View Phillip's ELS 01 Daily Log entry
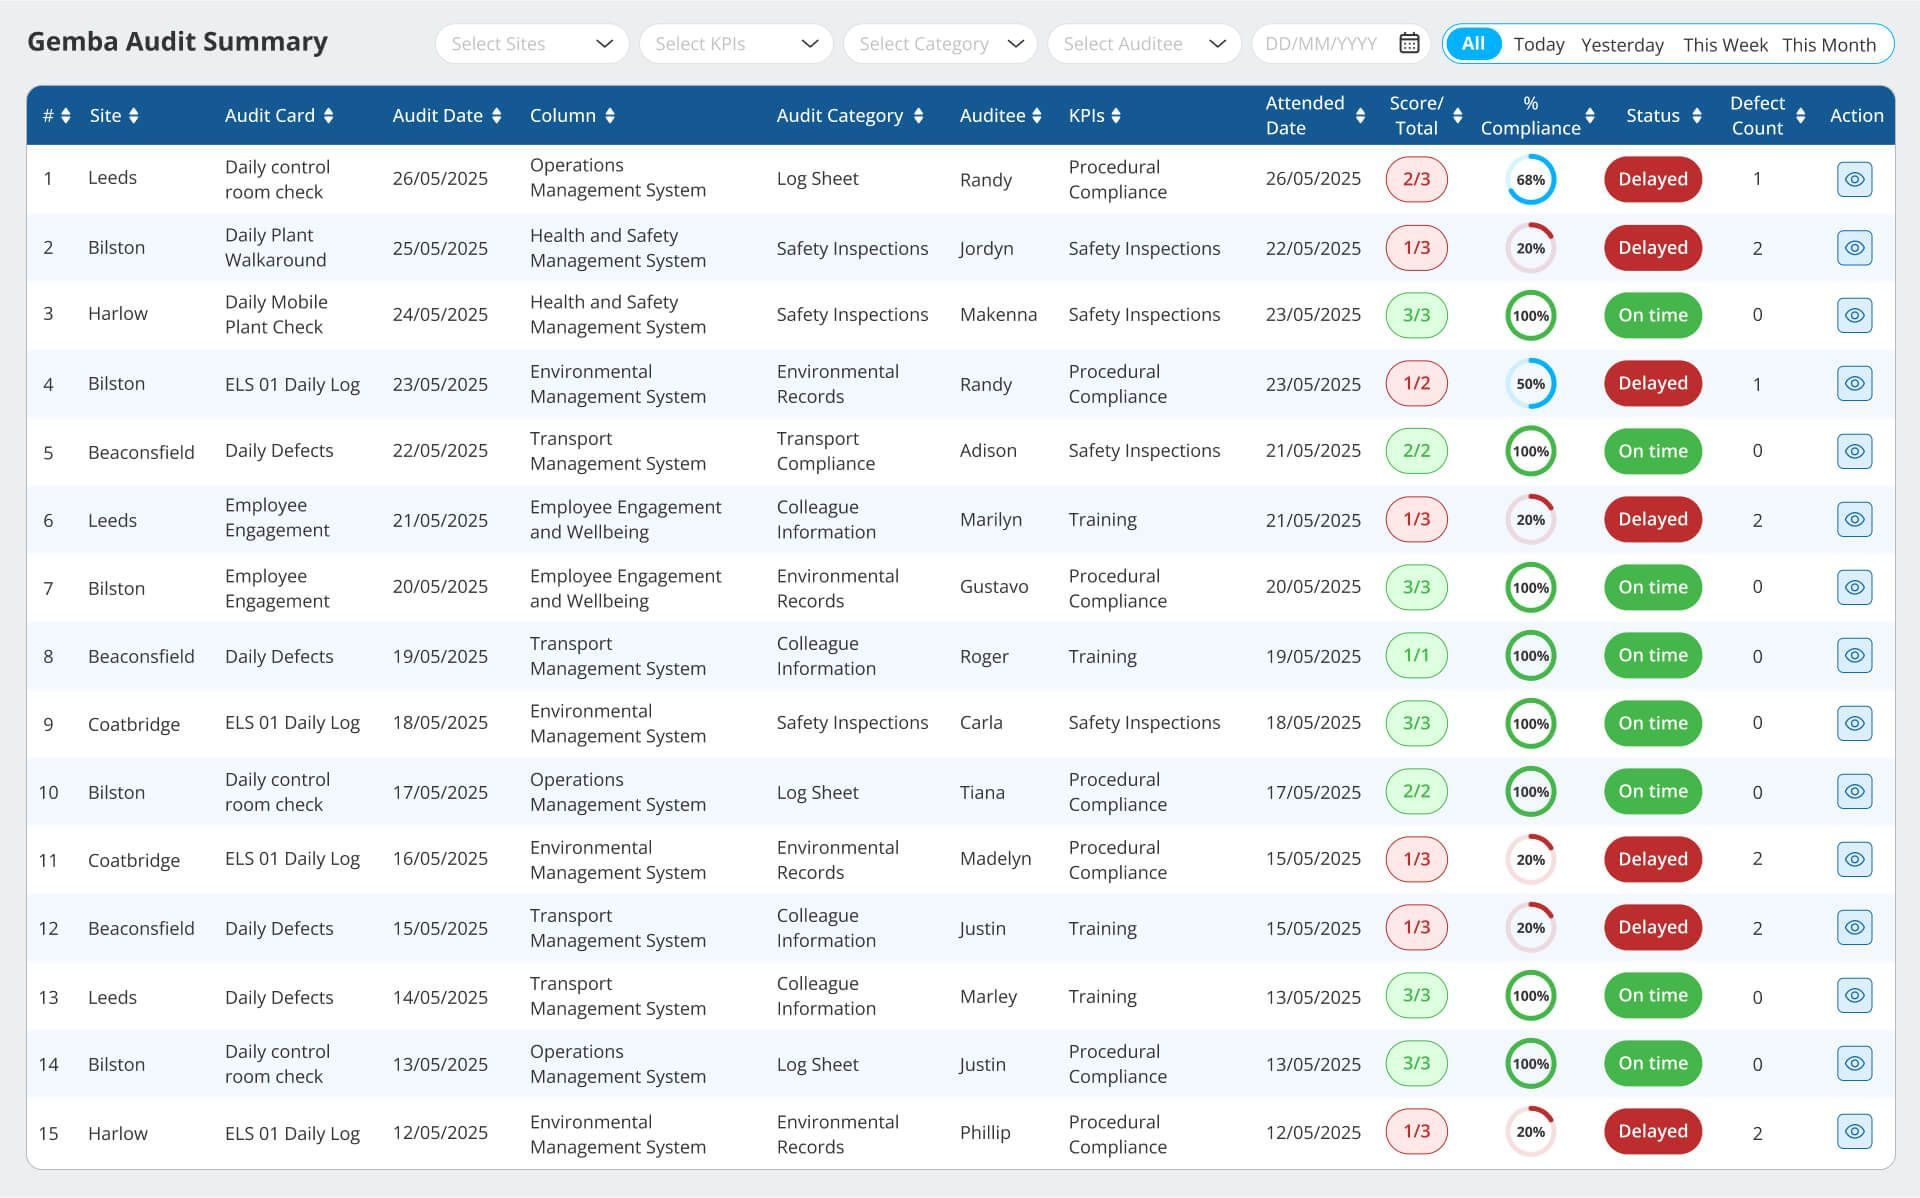The image size is (1920, 1198). (x=1855, y=1131)
